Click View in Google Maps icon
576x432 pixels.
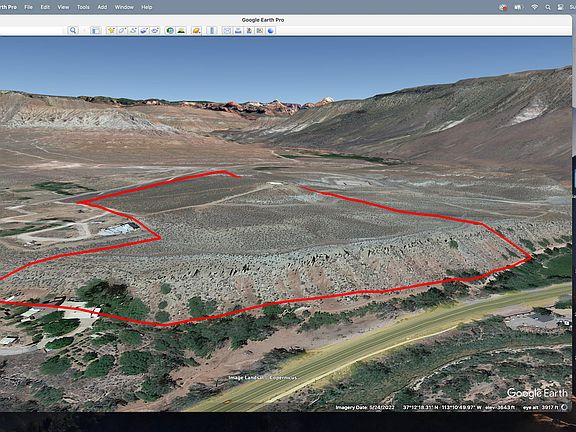(x=260, y=30)
